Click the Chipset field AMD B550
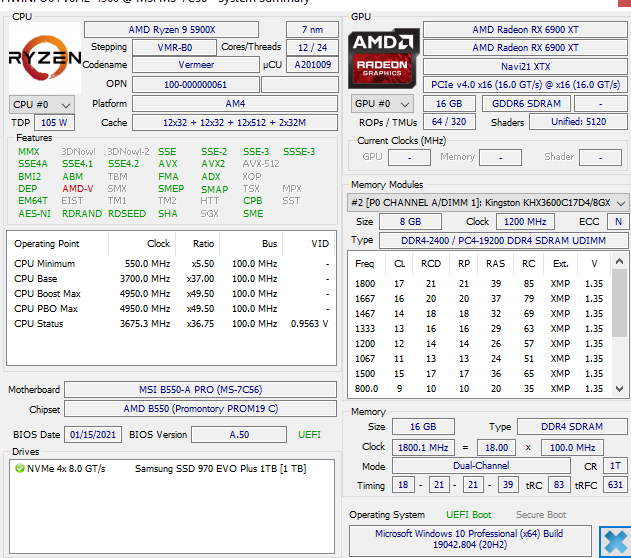The width and height of the screenshot is (631, 558). [x=200, y=409]
